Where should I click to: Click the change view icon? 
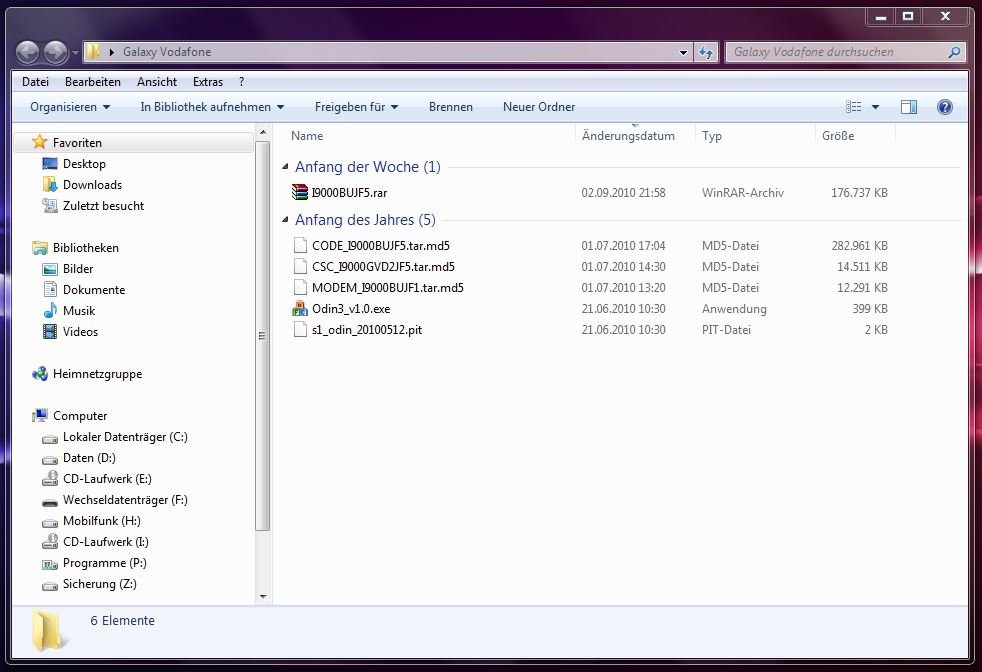(853, 106)
